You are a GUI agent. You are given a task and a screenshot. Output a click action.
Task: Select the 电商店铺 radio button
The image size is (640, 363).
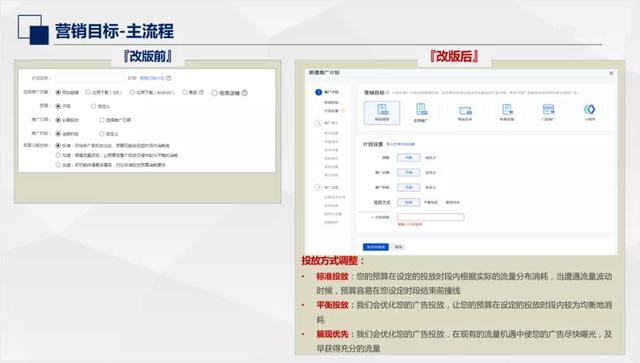coord(214,93)
